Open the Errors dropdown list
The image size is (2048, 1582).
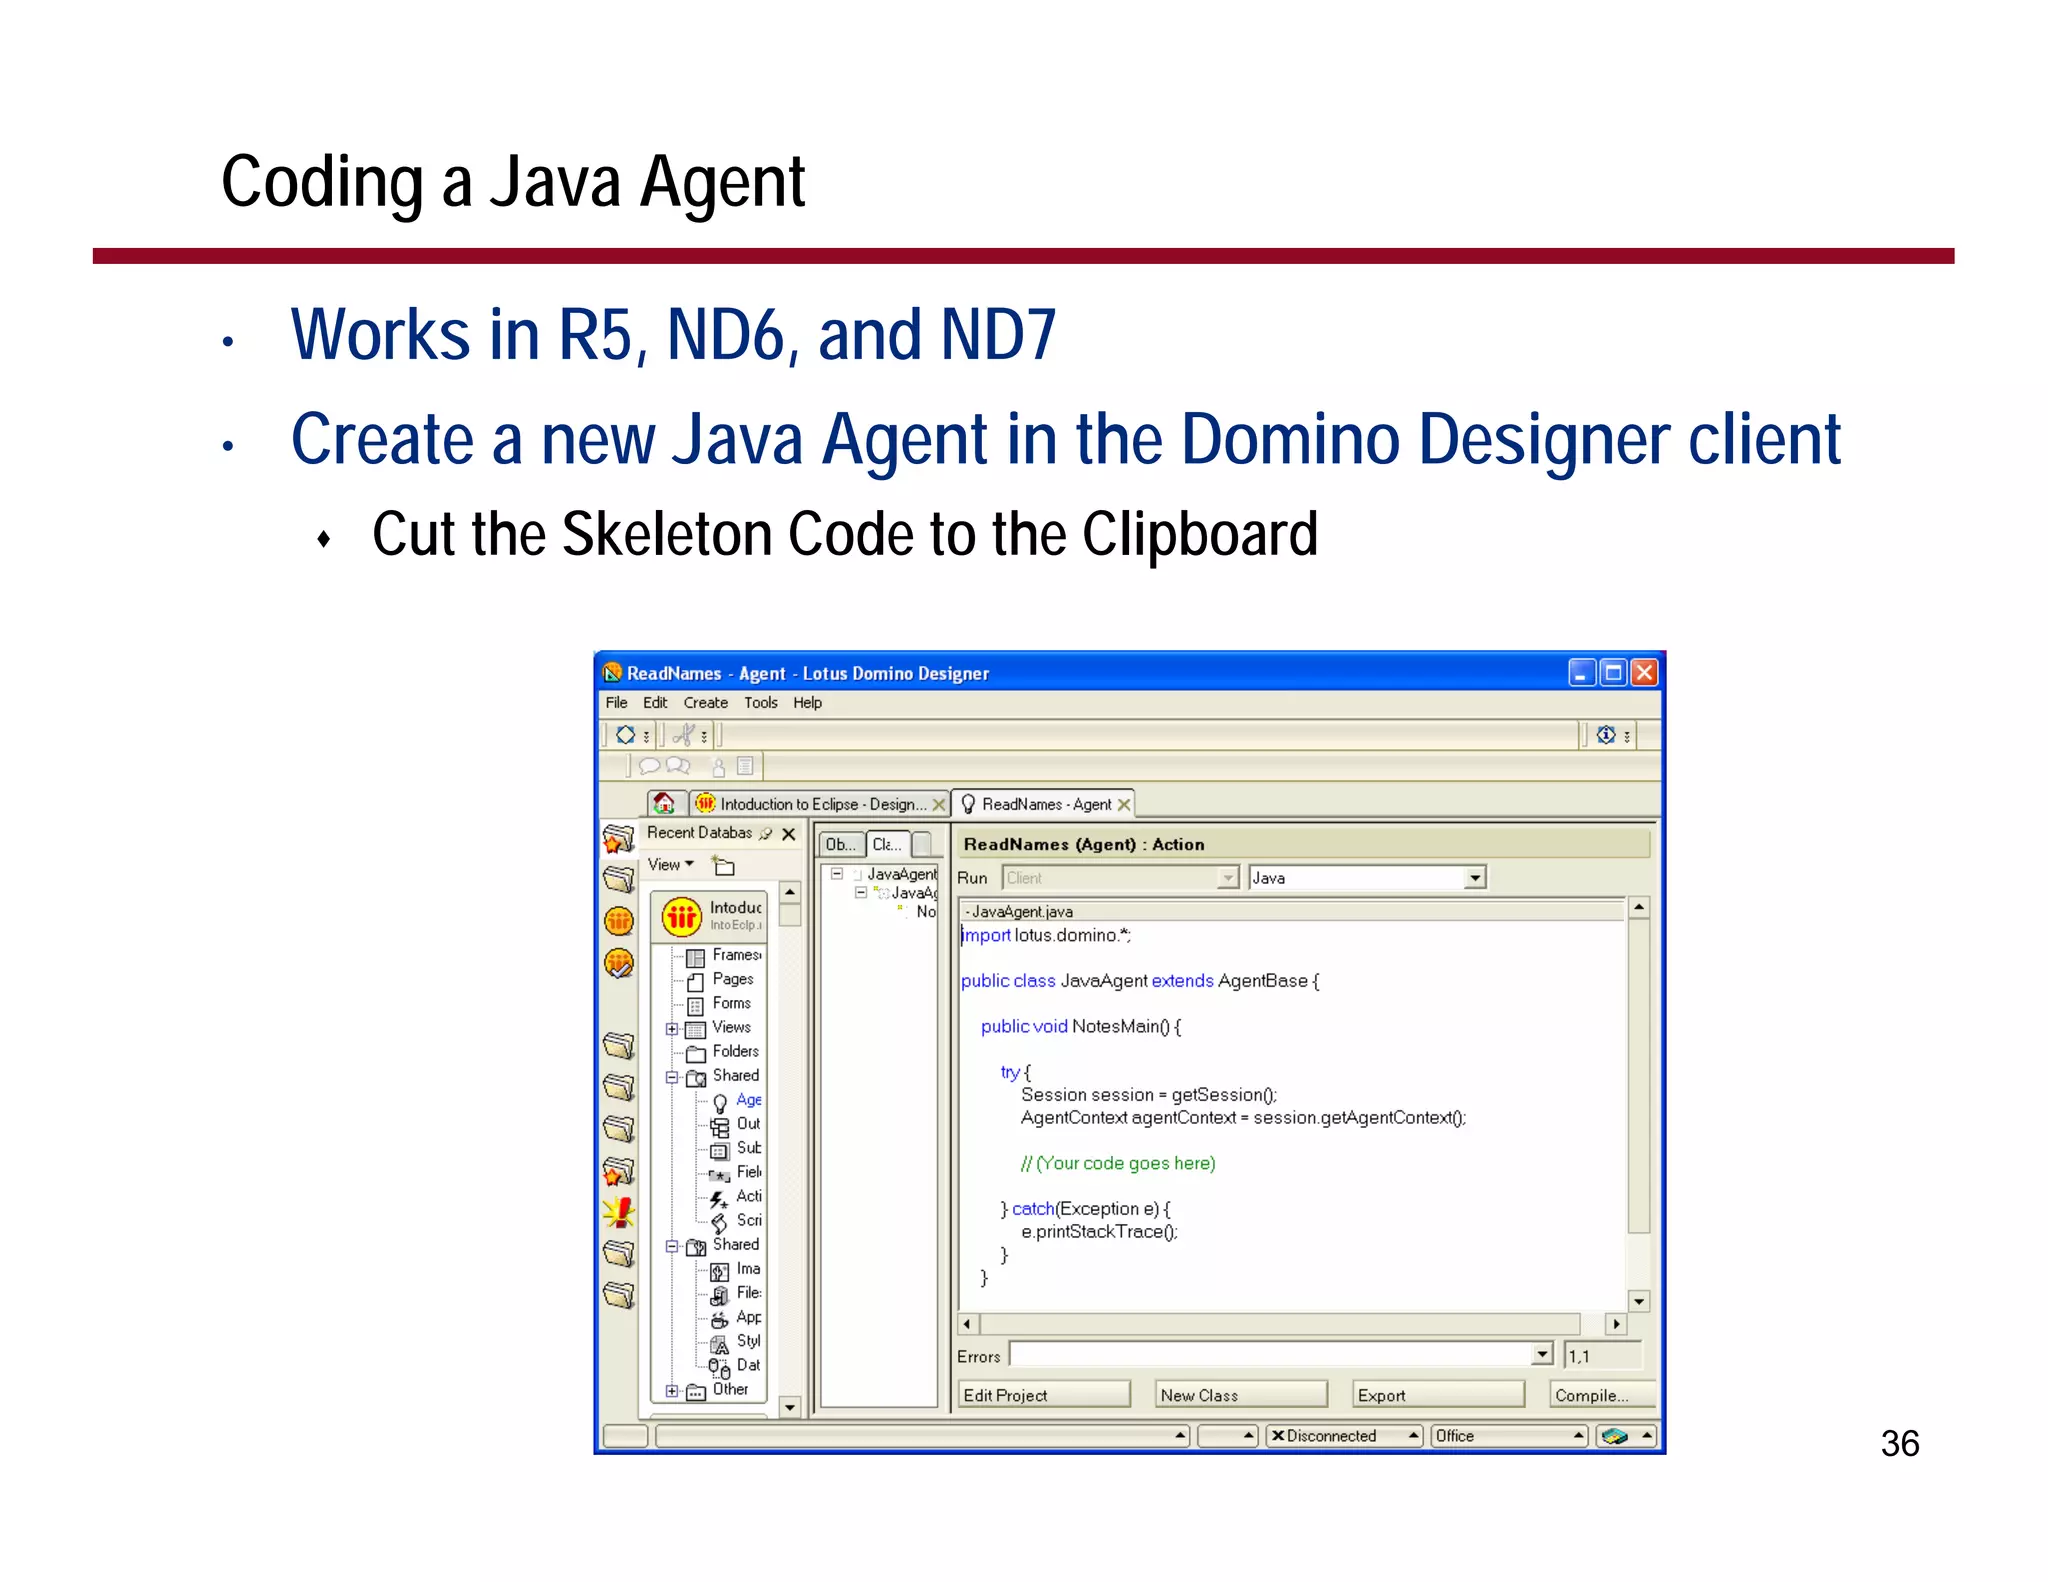[1542, 1355]
